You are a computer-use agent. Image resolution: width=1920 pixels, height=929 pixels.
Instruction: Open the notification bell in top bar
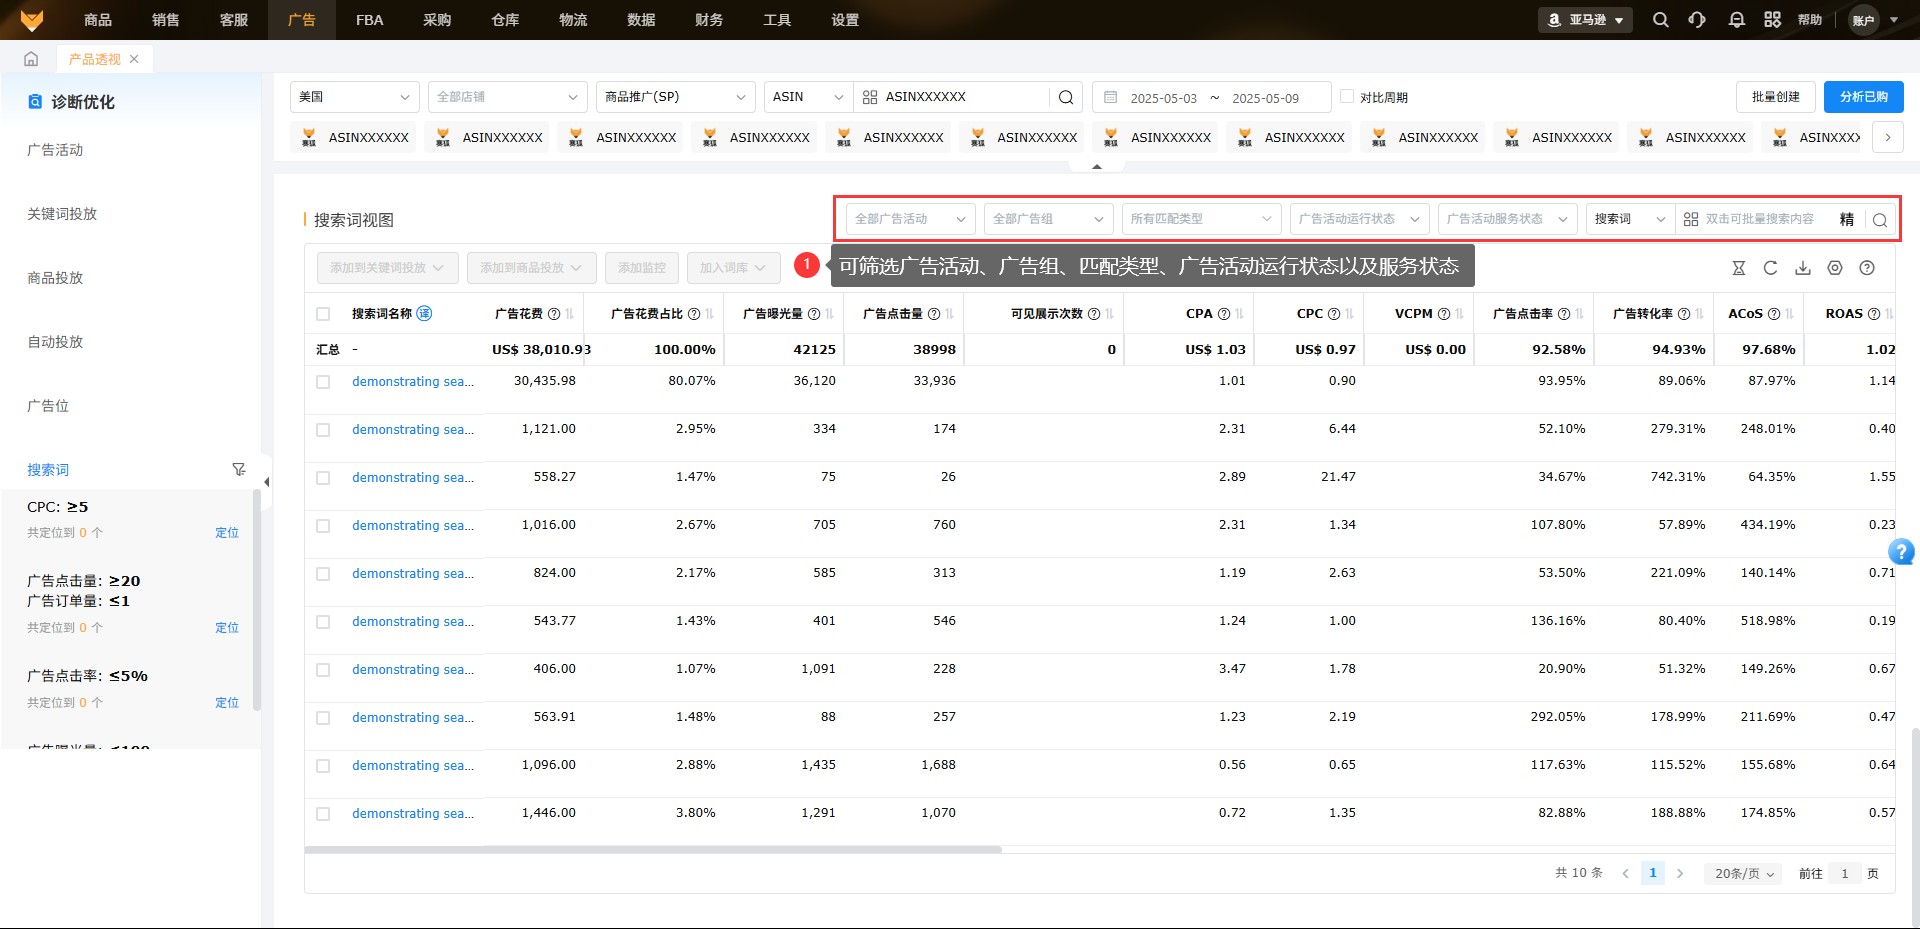1737,20
